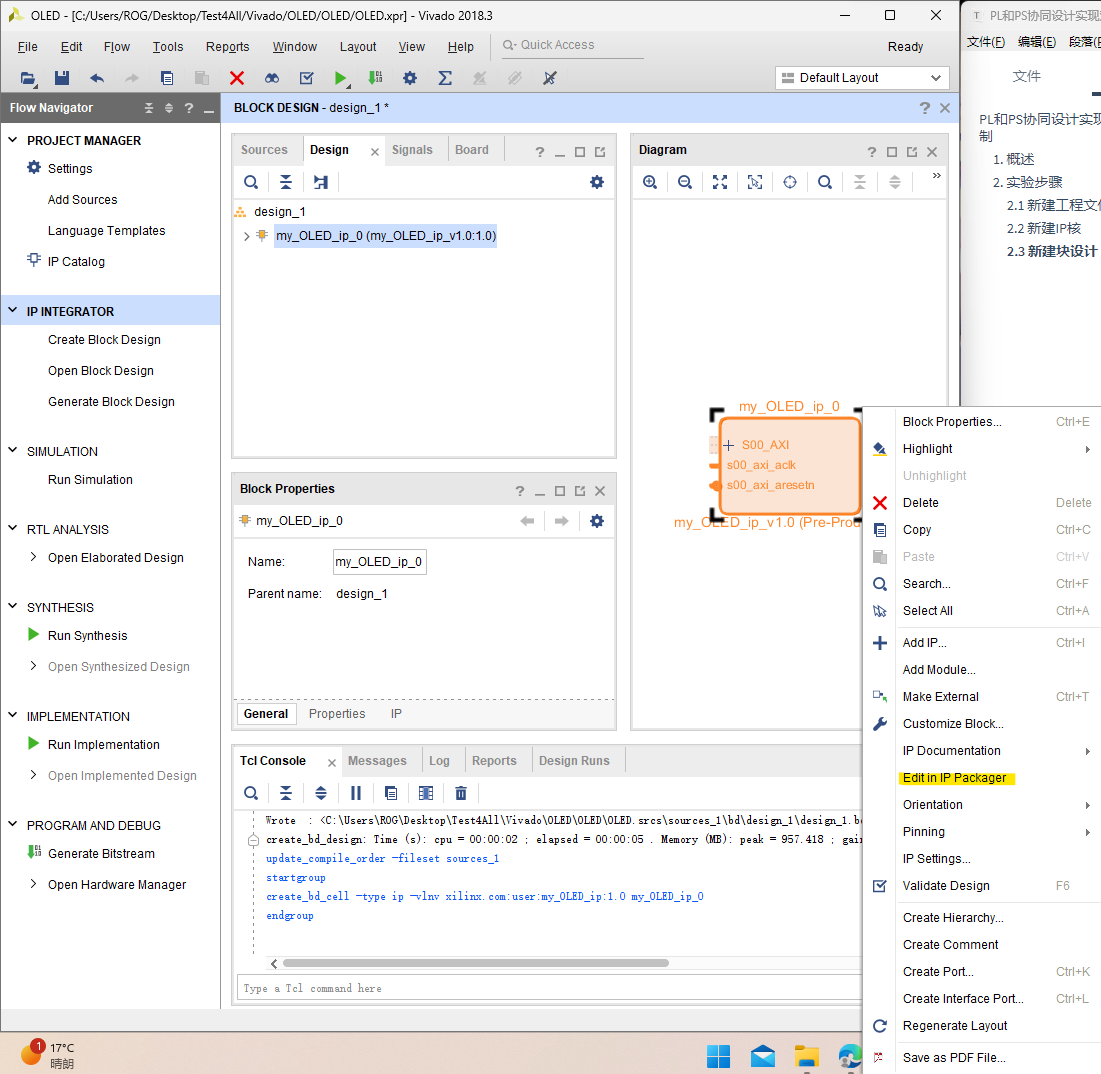Switch to the Design Runs tab
The image size is (1101, 1074).
[574, 761]
